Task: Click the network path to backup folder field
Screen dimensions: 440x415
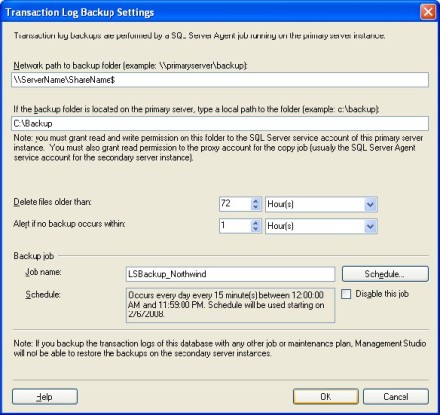Action: (220, 80)
